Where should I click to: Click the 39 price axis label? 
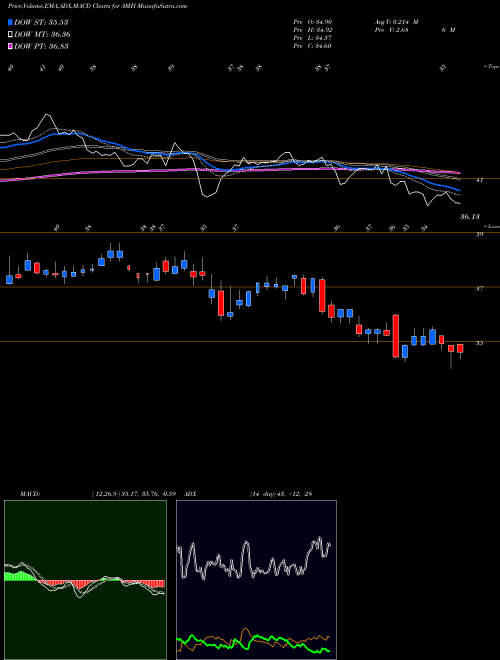click(x=479, y=235)
